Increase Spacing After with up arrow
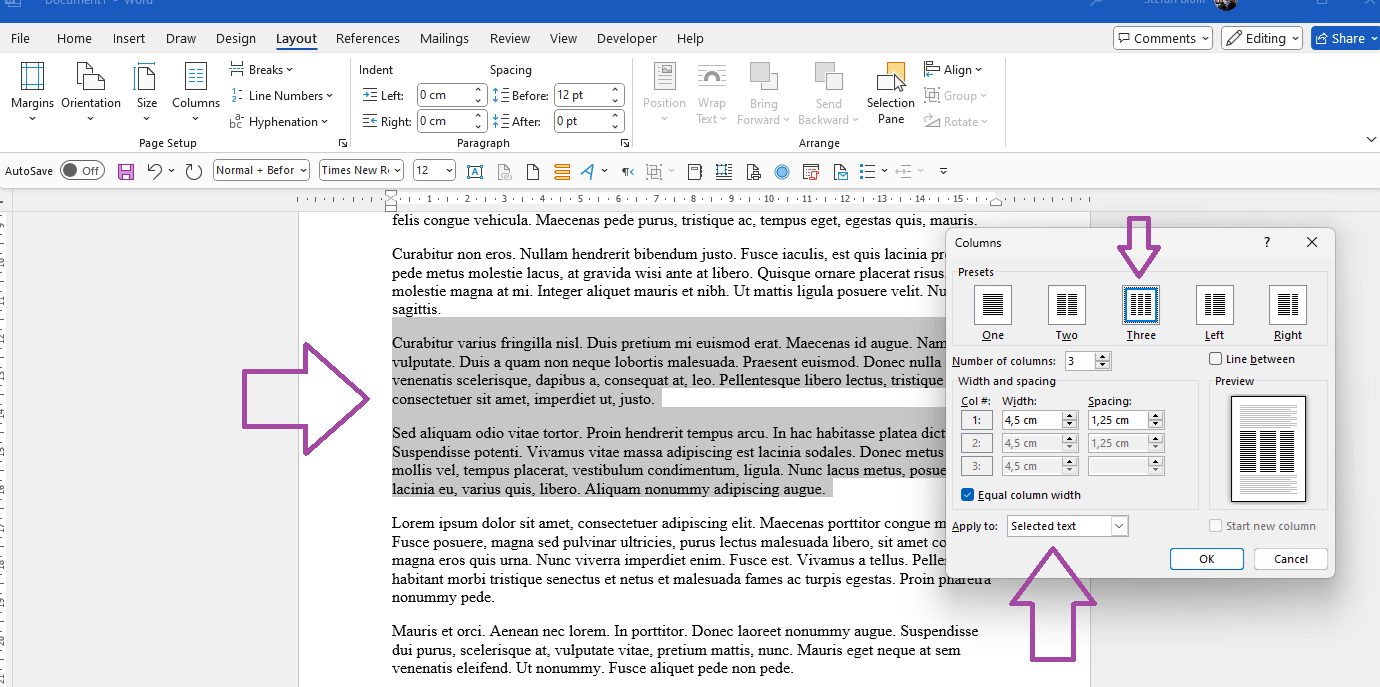The image size is (1380, 687). click(616, 116)
